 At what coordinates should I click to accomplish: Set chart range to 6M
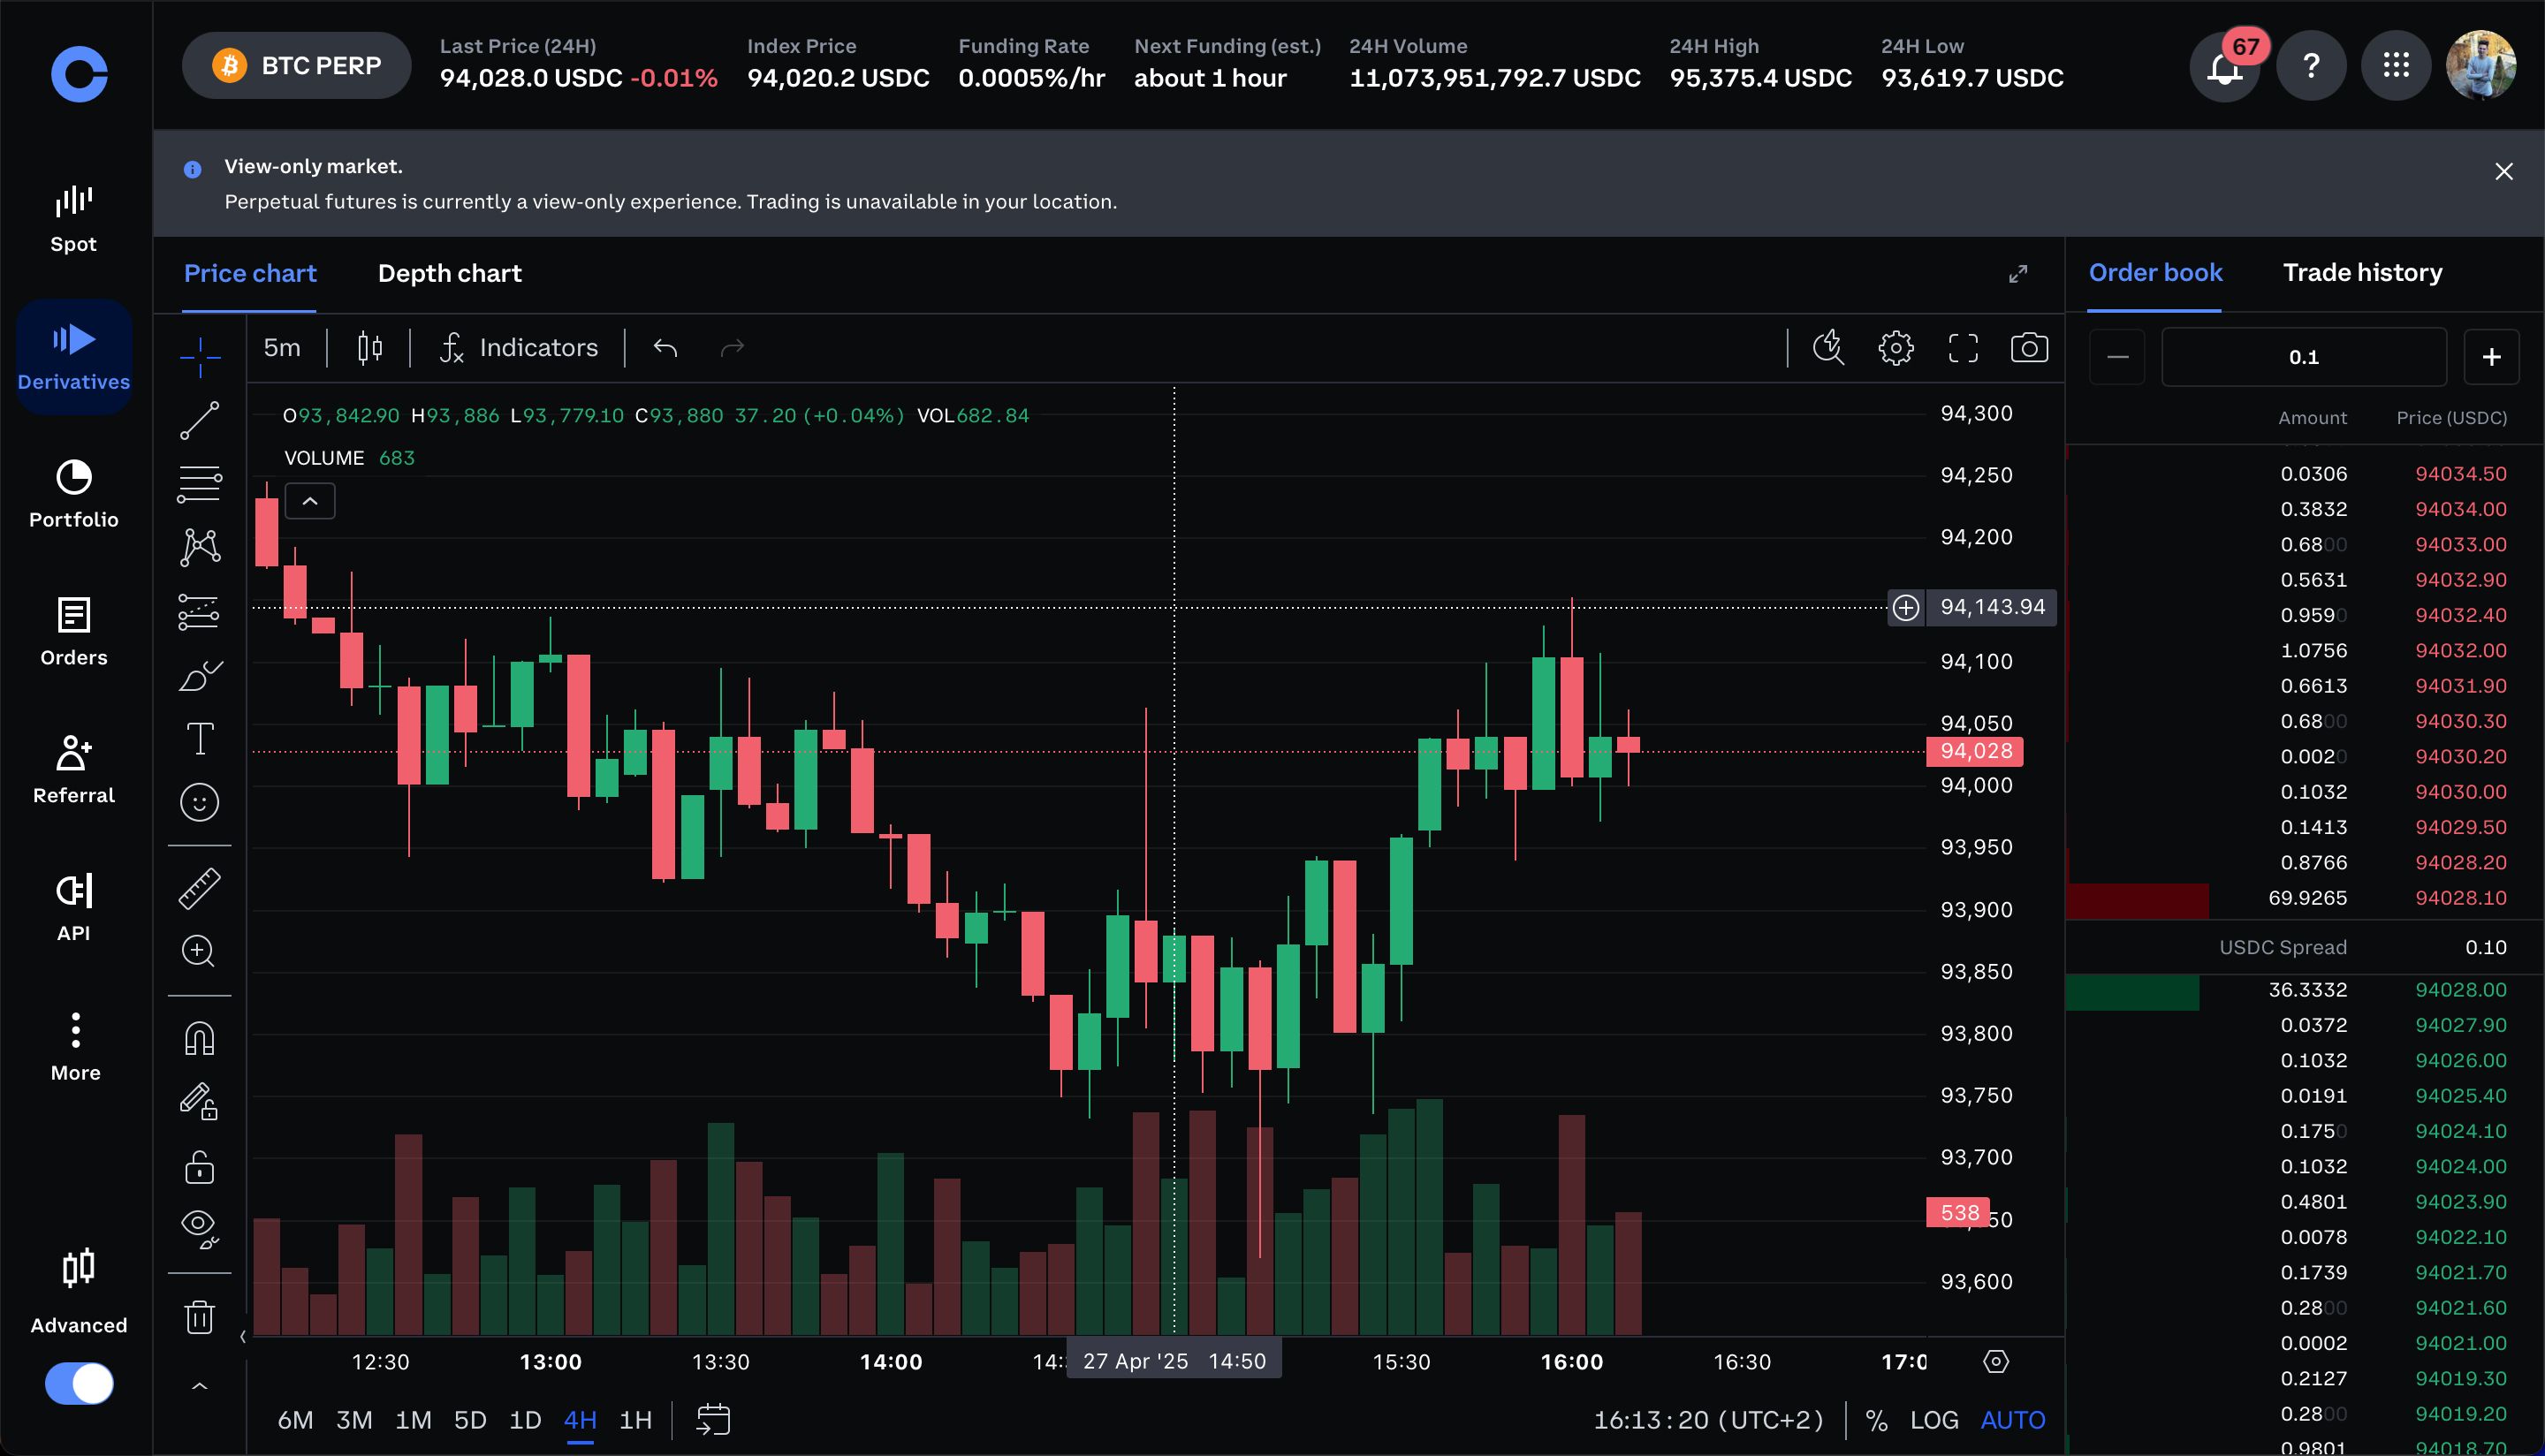[x=295, y=1420]
